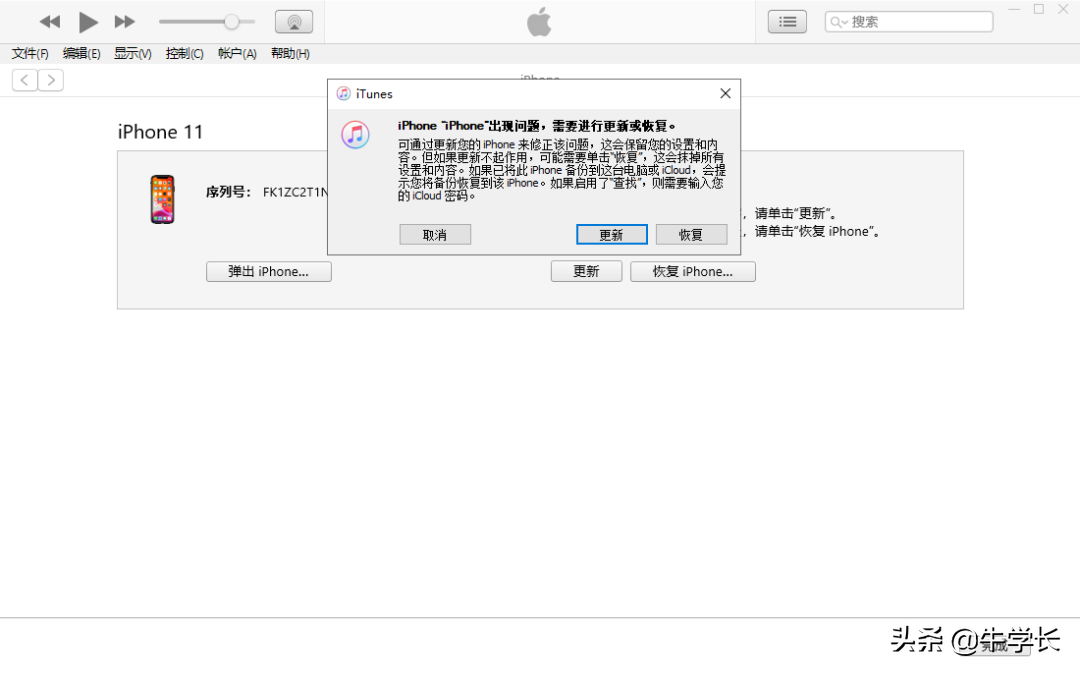
Task: Click the volume slider knob
Action: click(x=231, y=22)
